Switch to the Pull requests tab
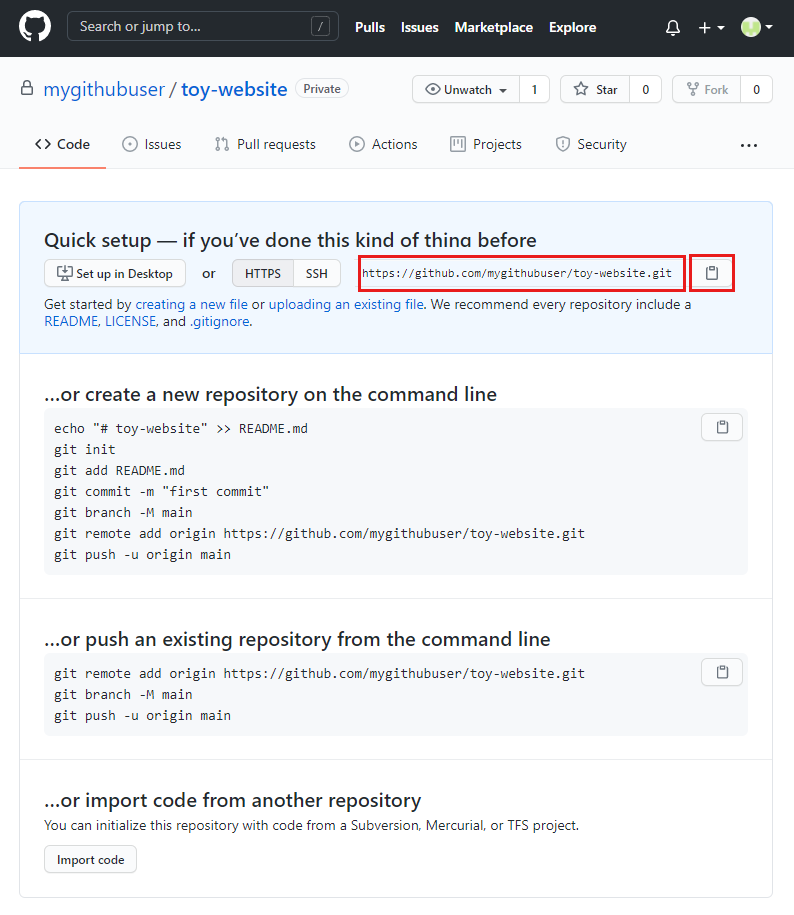Image resolution: width=794 pixels, height=915 pixels. tap(265, 144)
